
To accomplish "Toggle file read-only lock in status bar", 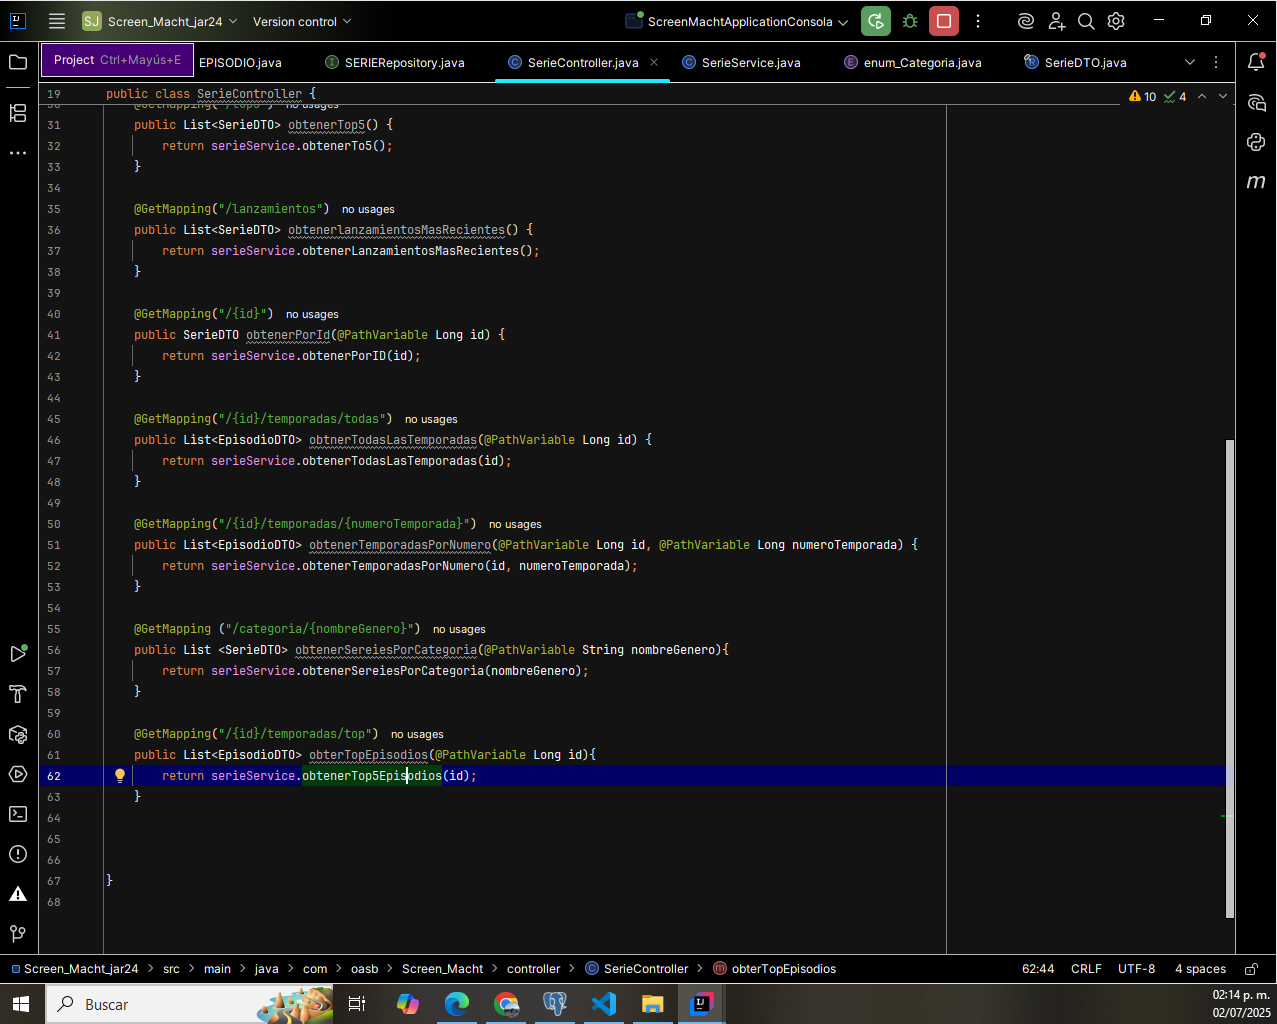I will coord(1251,969).
